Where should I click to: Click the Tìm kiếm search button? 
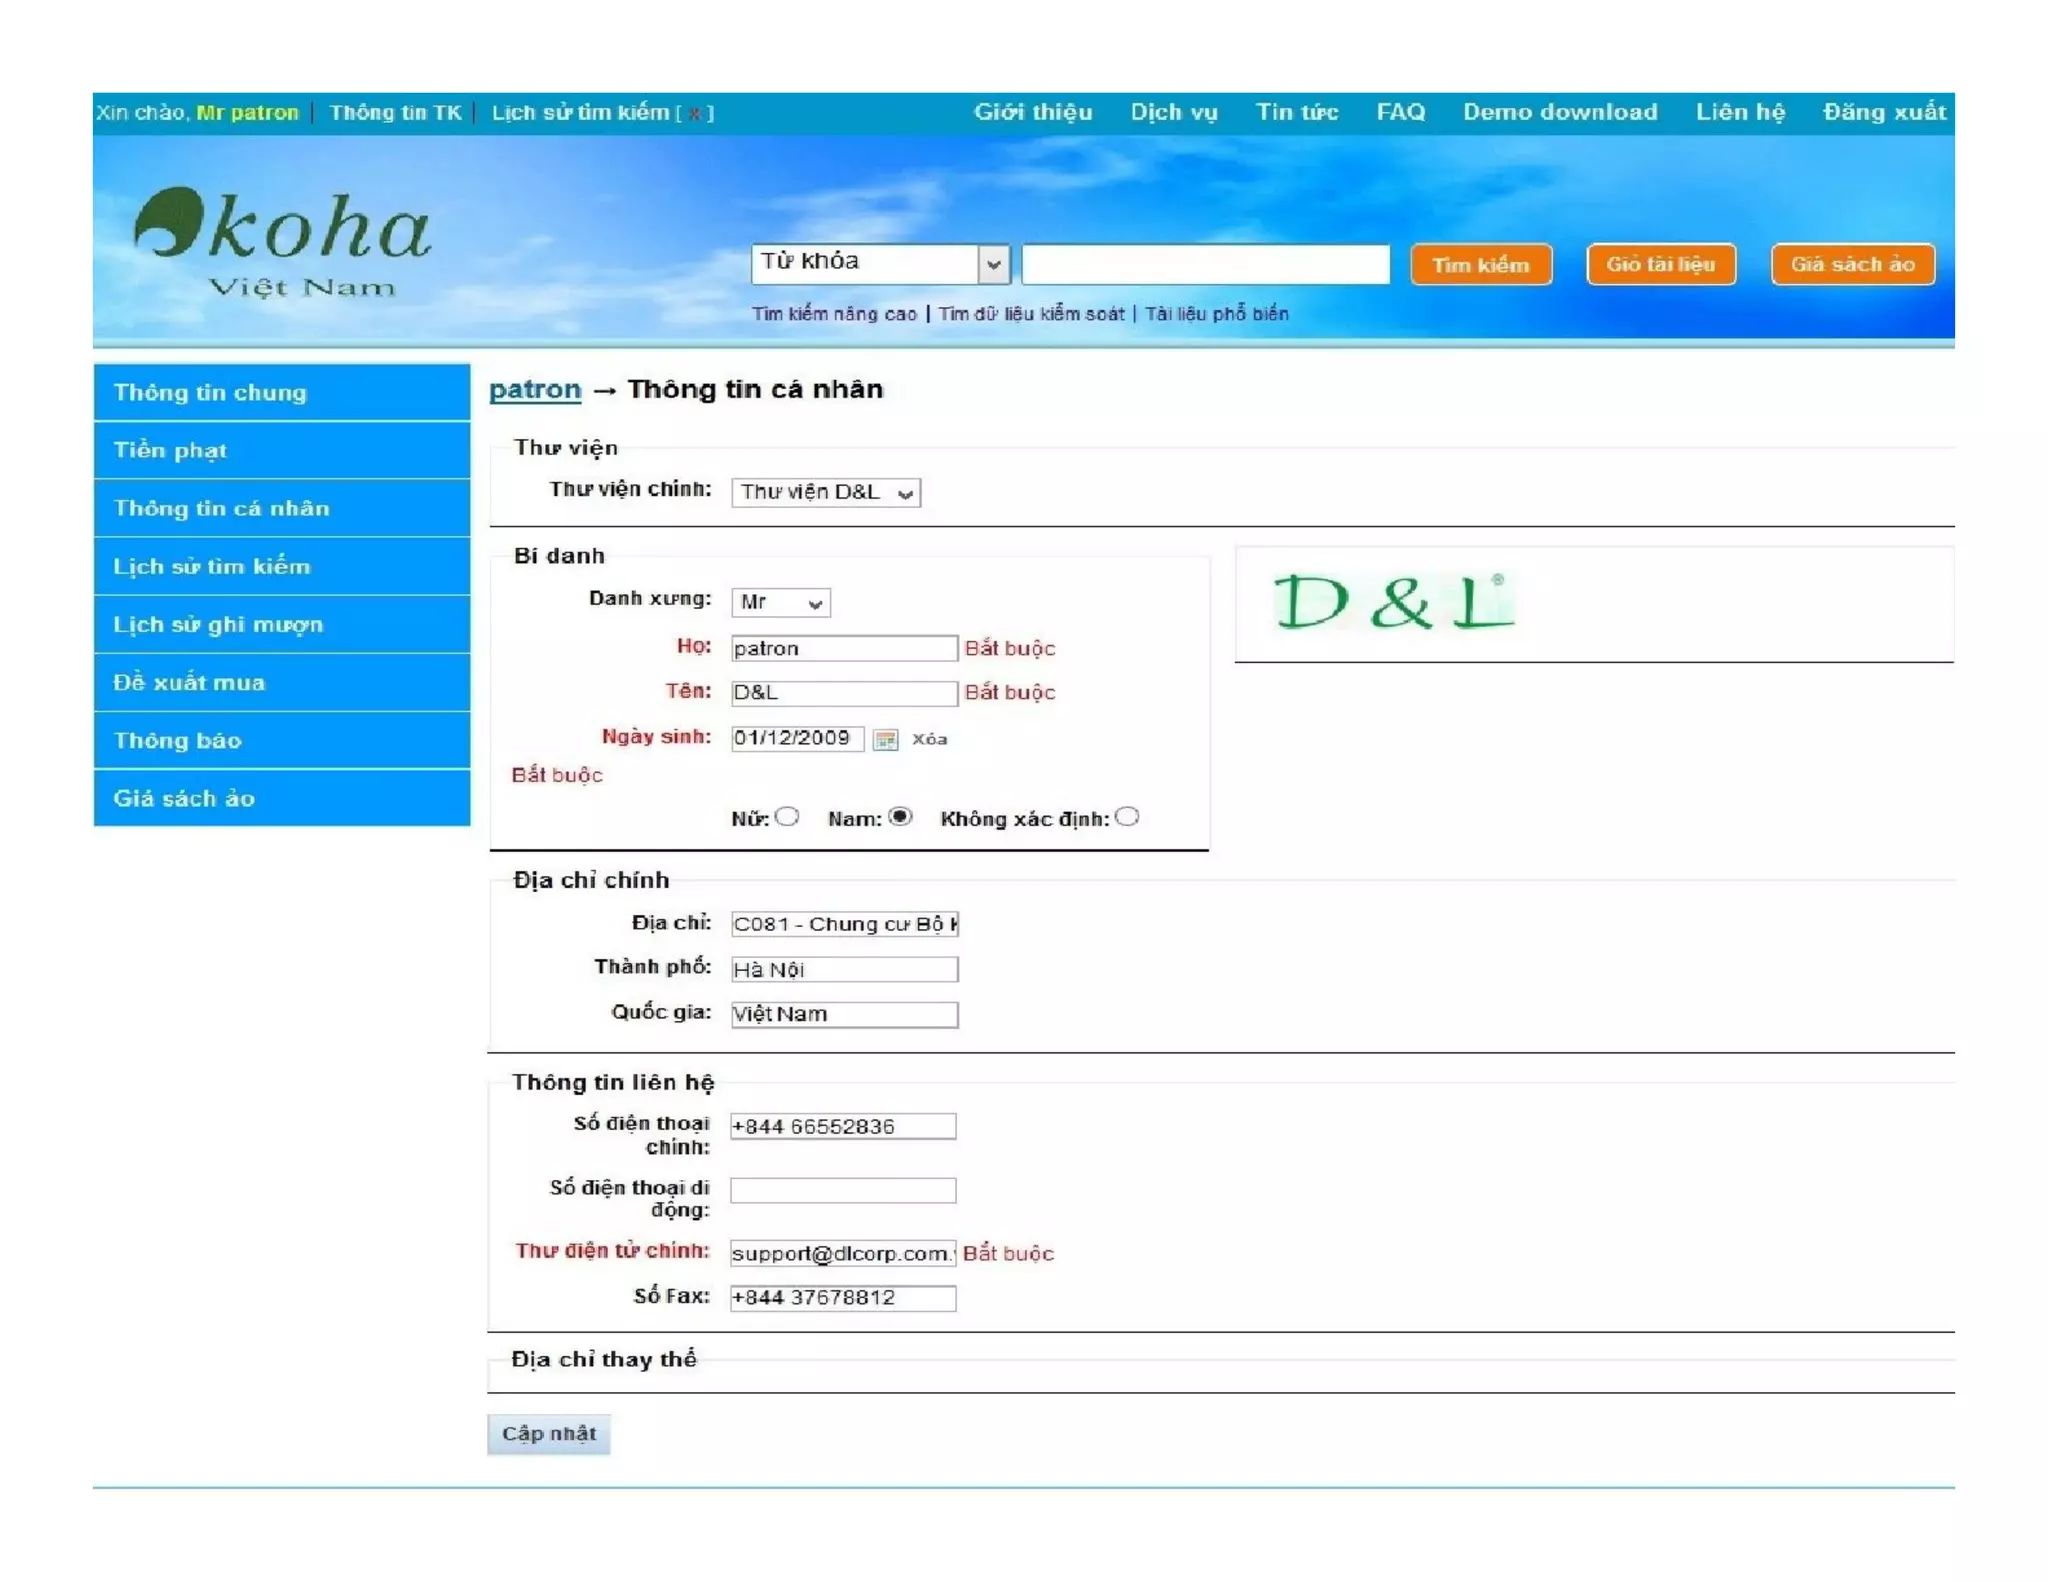coord(1480,265)
